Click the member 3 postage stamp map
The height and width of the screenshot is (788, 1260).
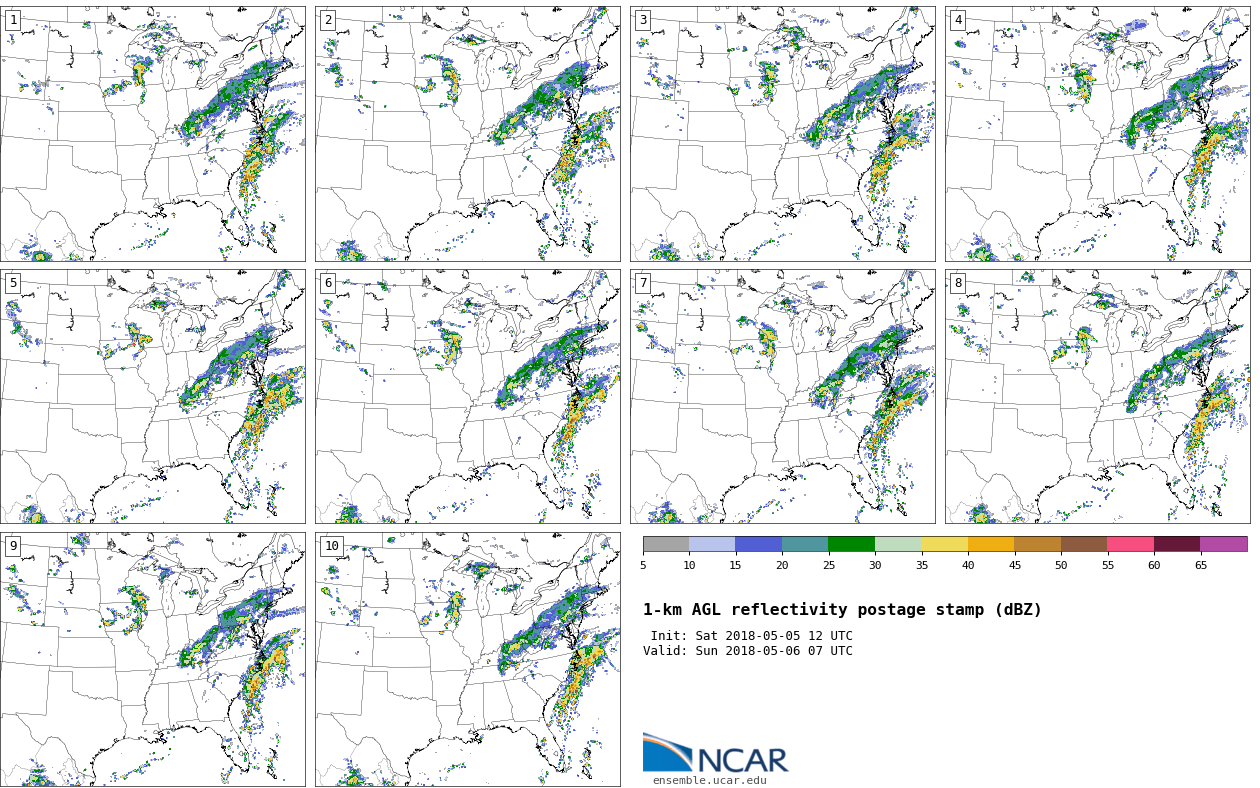point(782,134)
